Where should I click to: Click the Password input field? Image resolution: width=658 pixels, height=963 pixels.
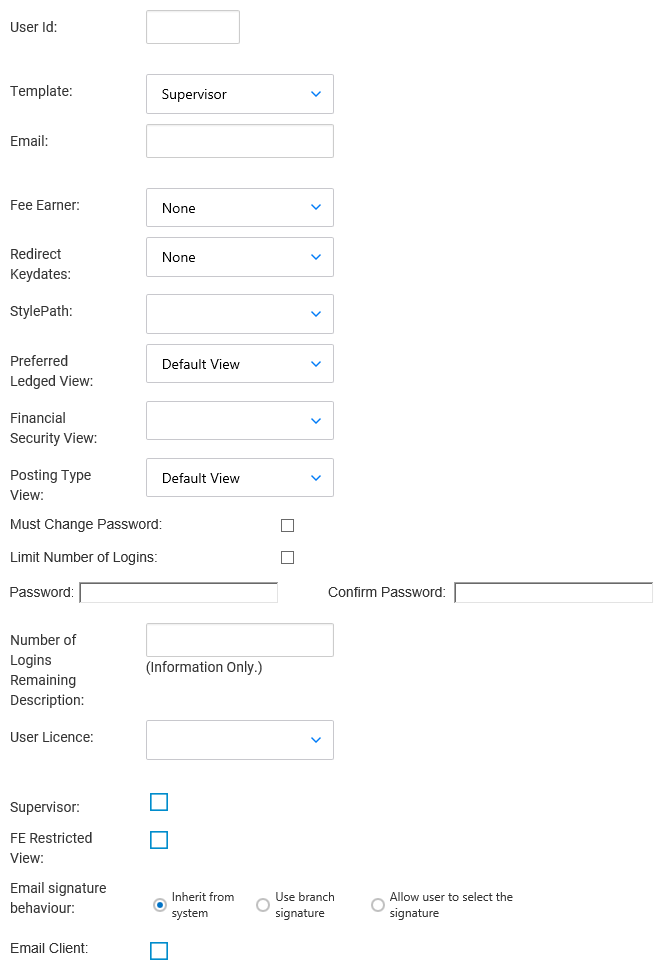click(179, 593)
